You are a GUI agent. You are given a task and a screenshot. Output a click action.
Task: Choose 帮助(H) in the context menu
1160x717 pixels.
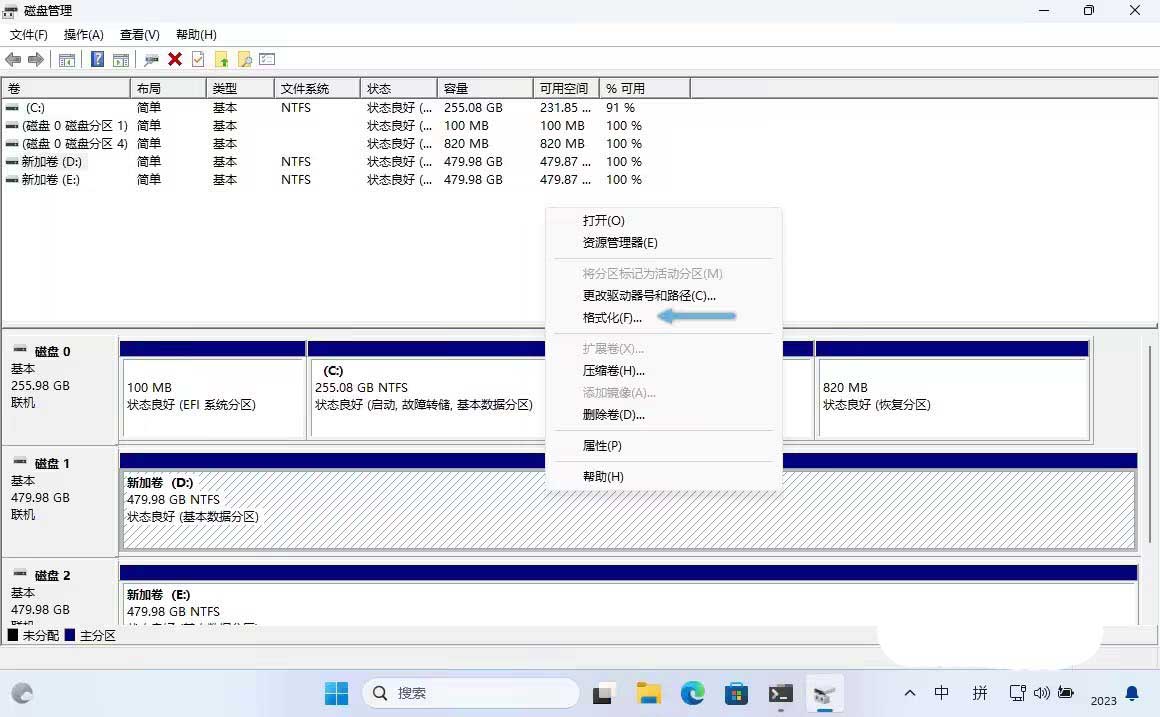[x=664, y=477]
